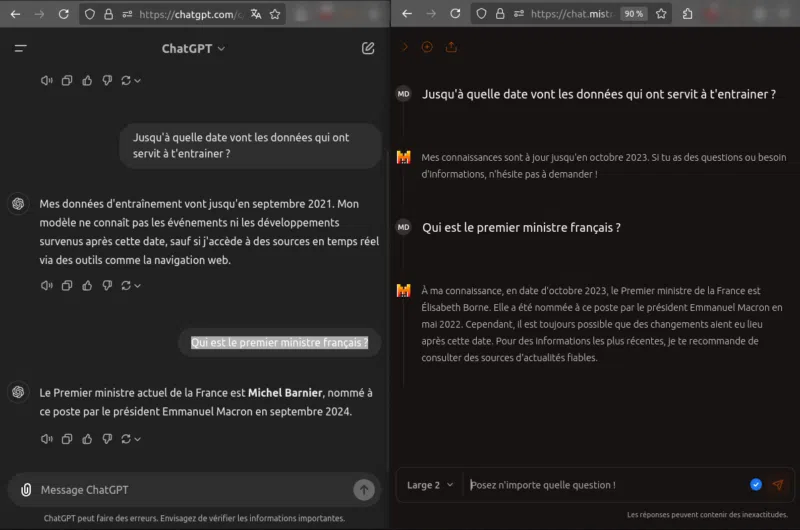Open the extensions icon in the Mistral browser
The image size is (800, 530).
click(x=687, y=14)
